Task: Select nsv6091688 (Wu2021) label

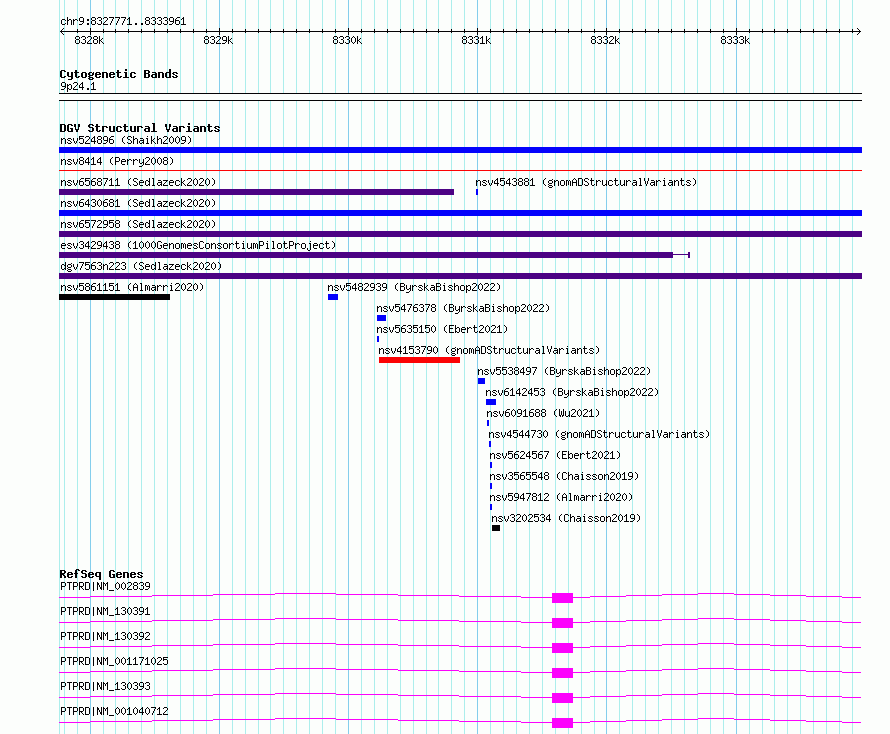Action: click(543, 413)
